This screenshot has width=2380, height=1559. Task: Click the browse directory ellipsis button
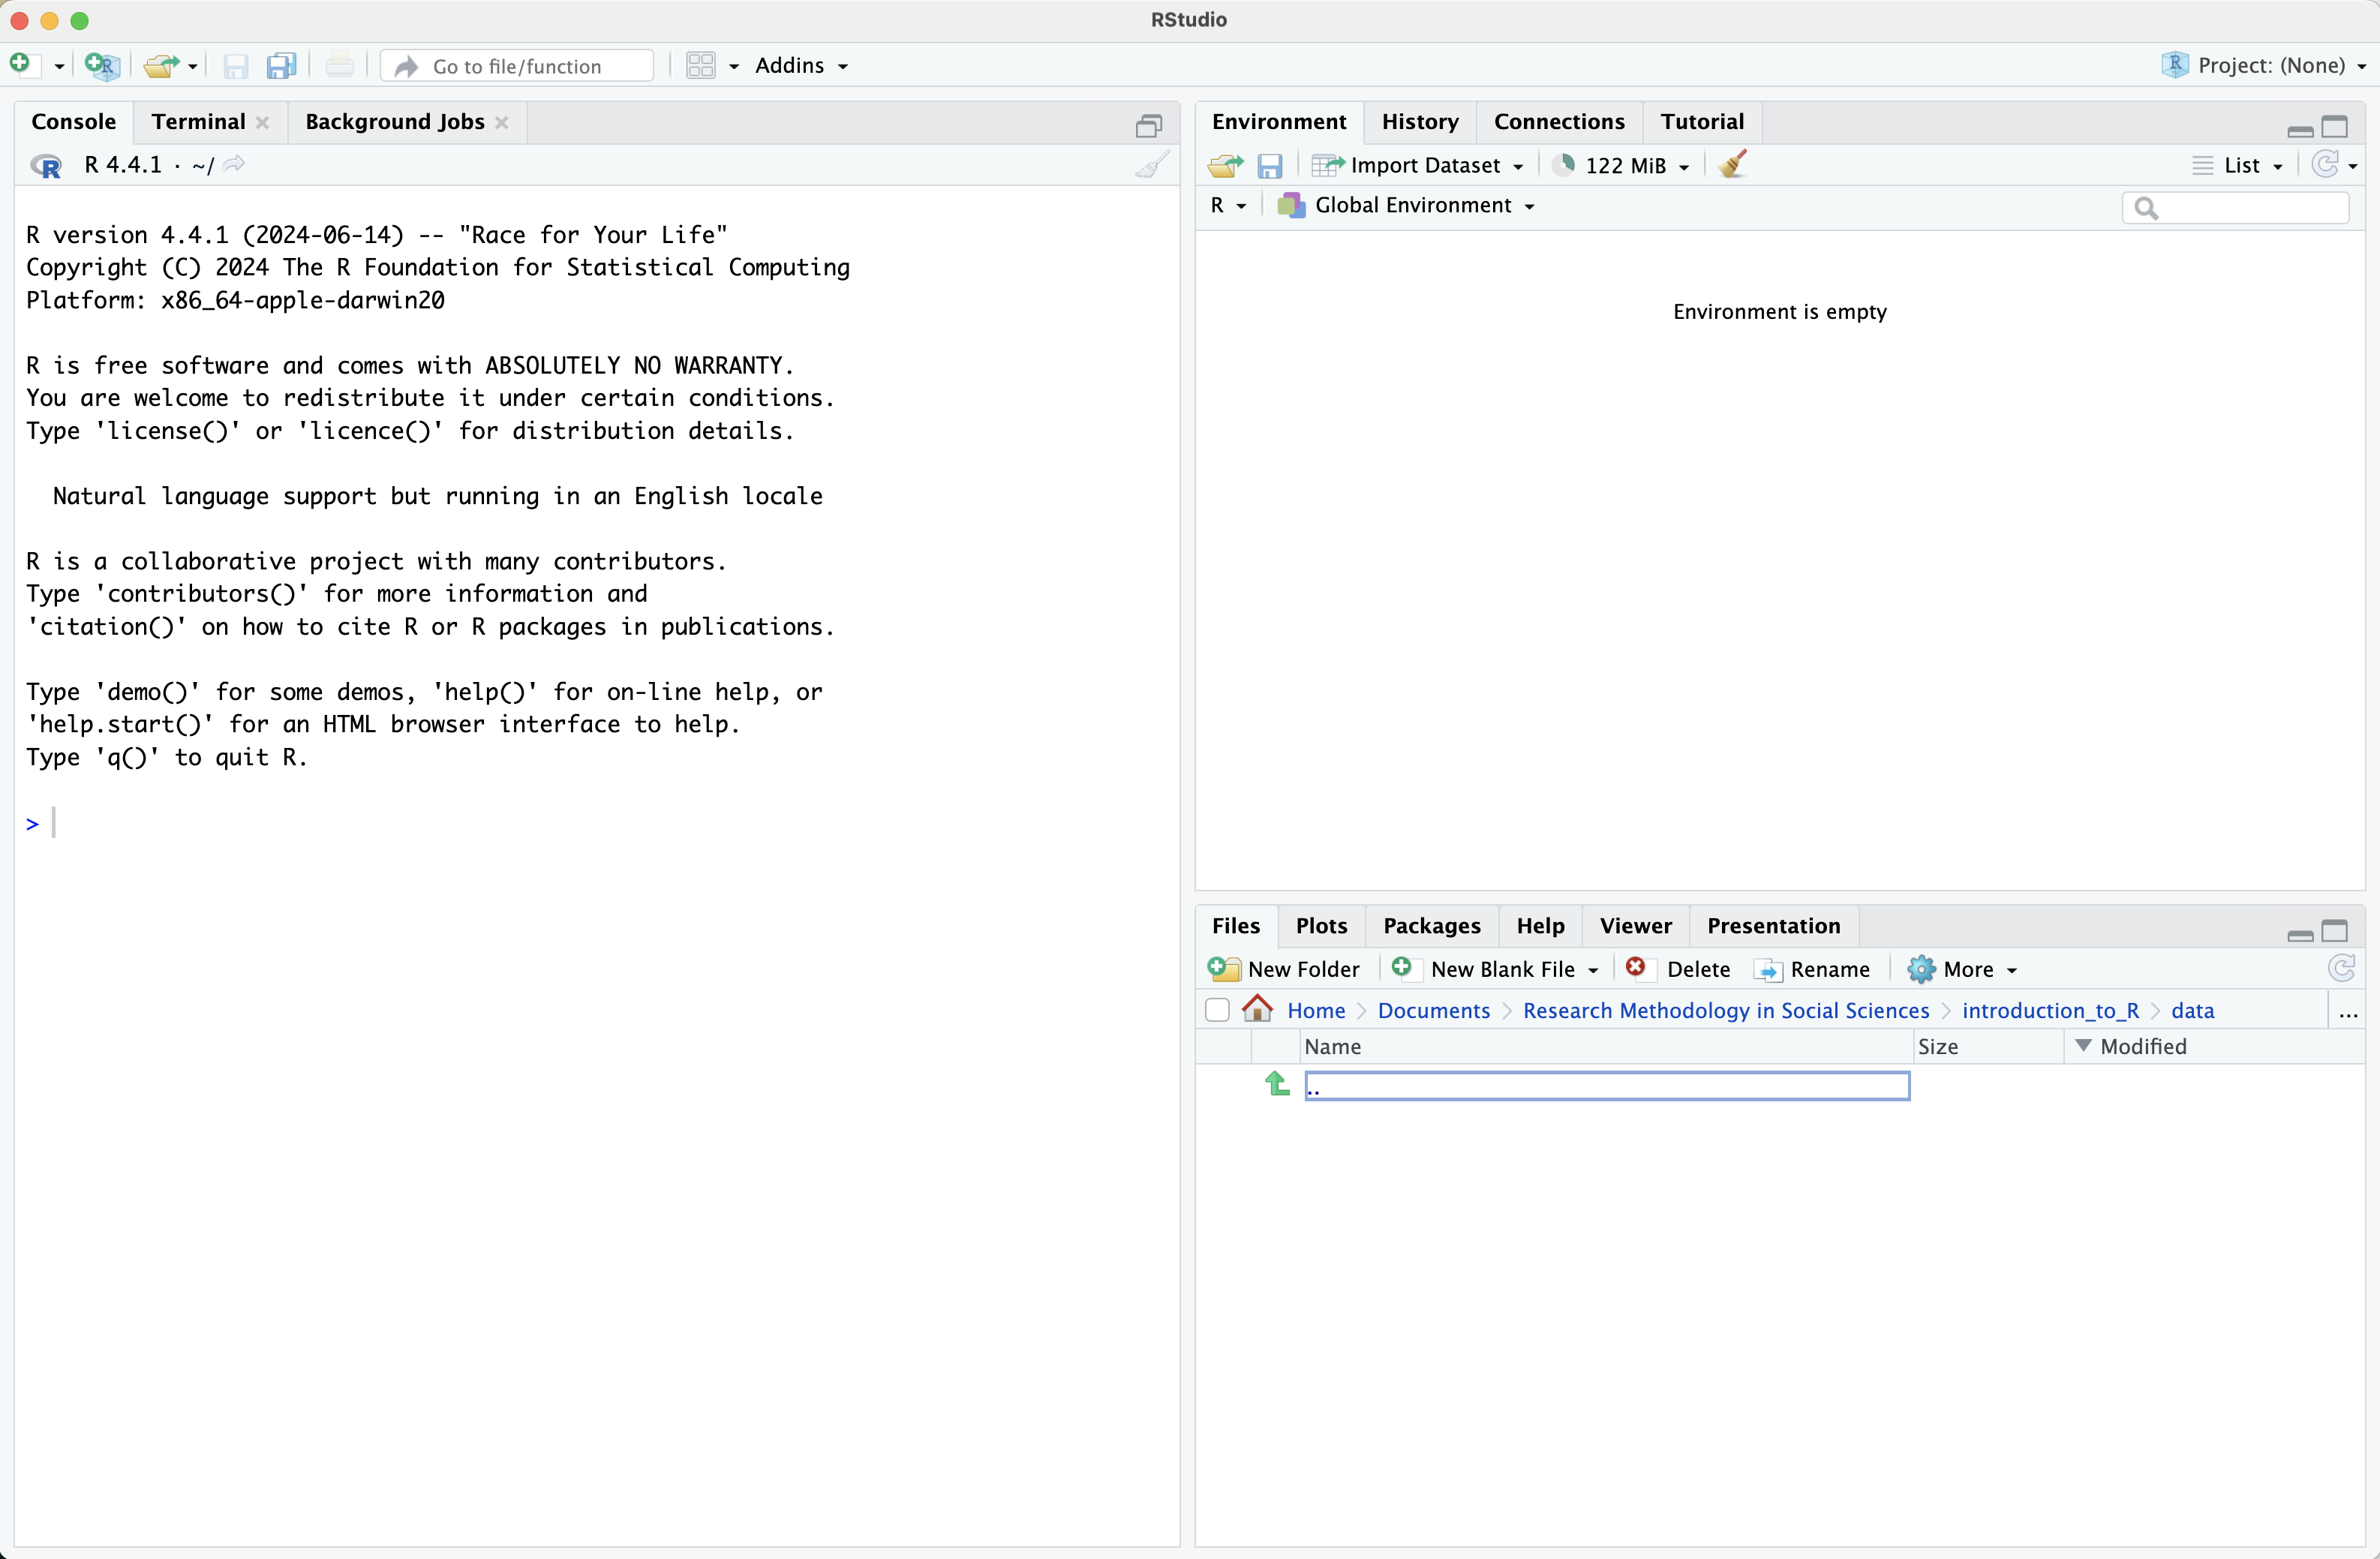(x=2348, y=1012)
